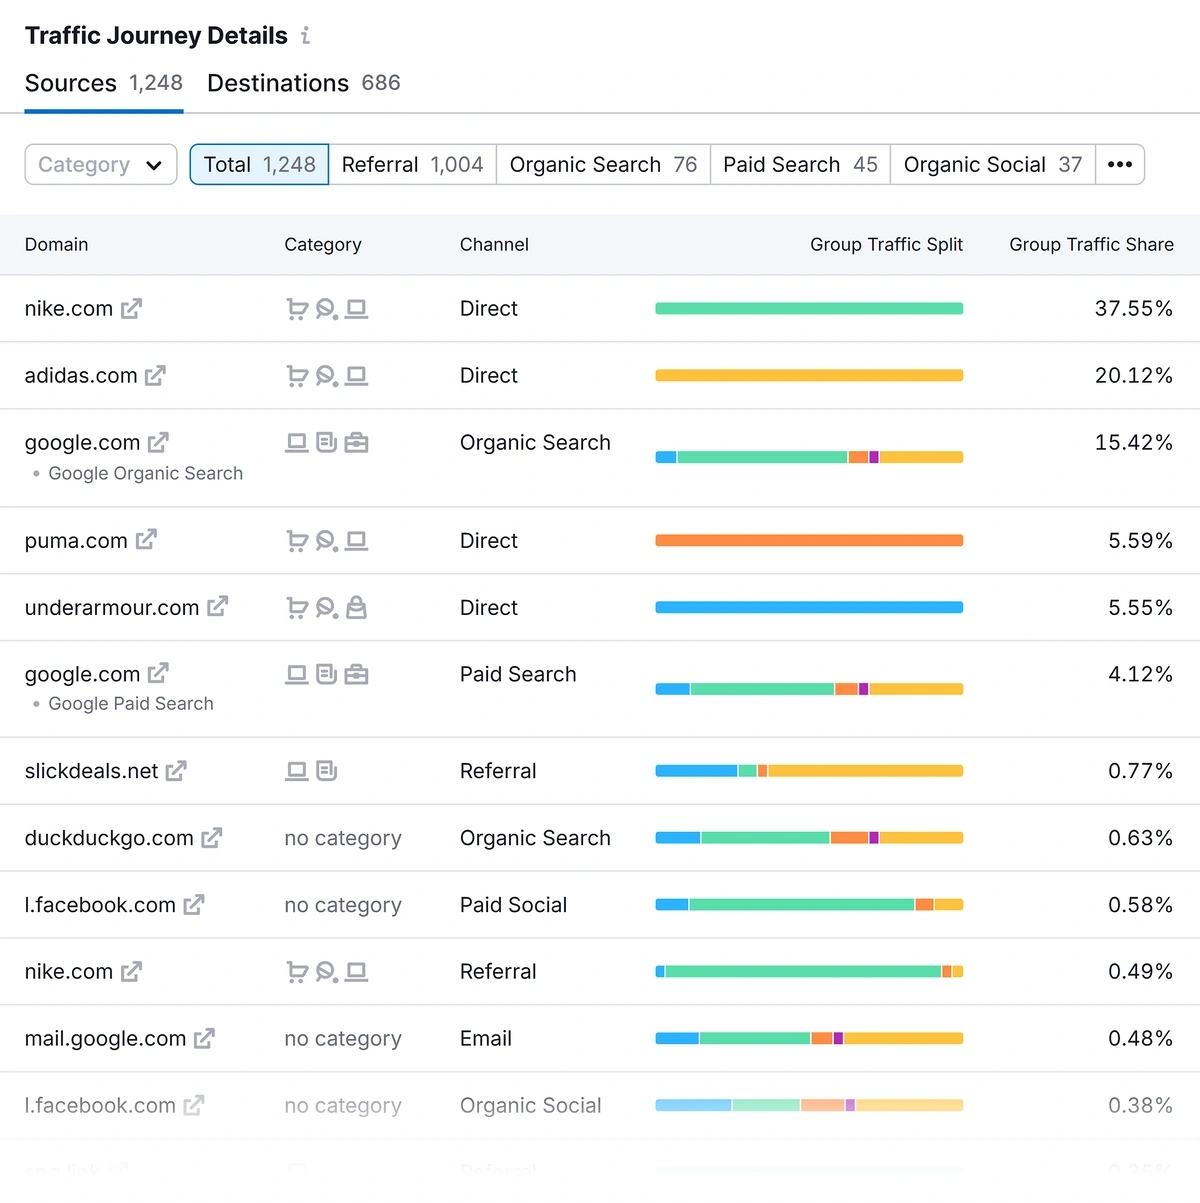Screen dimensions: 1200x1203
Task: Open puma.com external link icon
Action: pyautogui.click(x=146, y=540)
